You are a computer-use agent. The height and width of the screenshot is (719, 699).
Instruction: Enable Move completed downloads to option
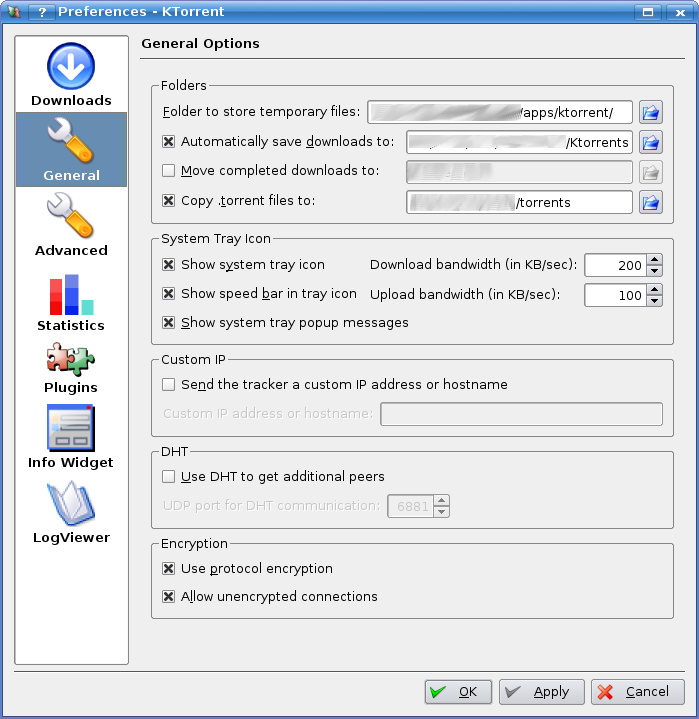169,171
